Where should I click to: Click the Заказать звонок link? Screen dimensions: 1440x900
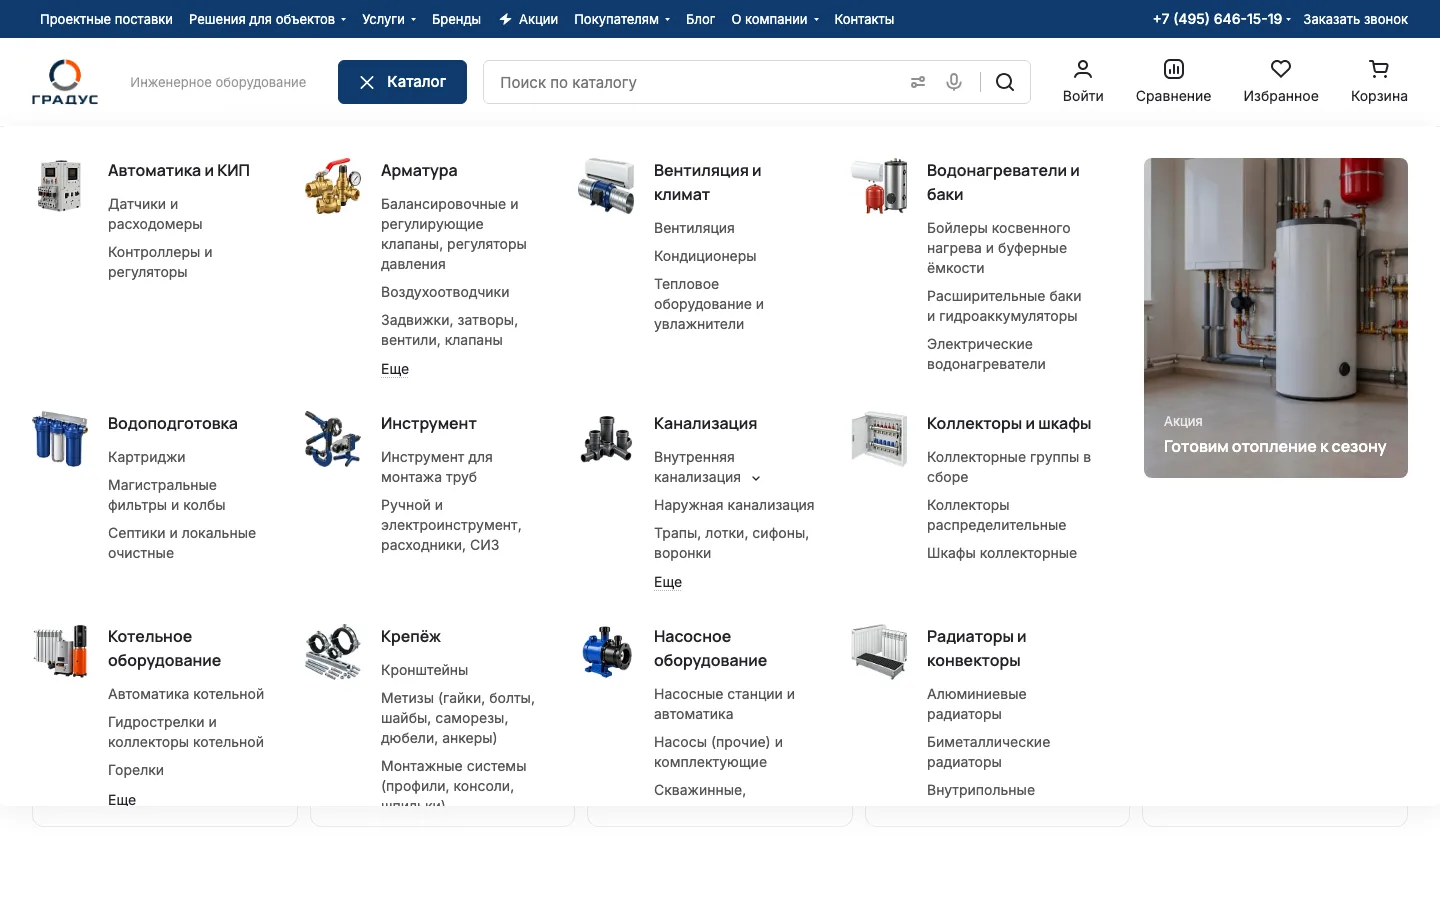point(1355,19)
